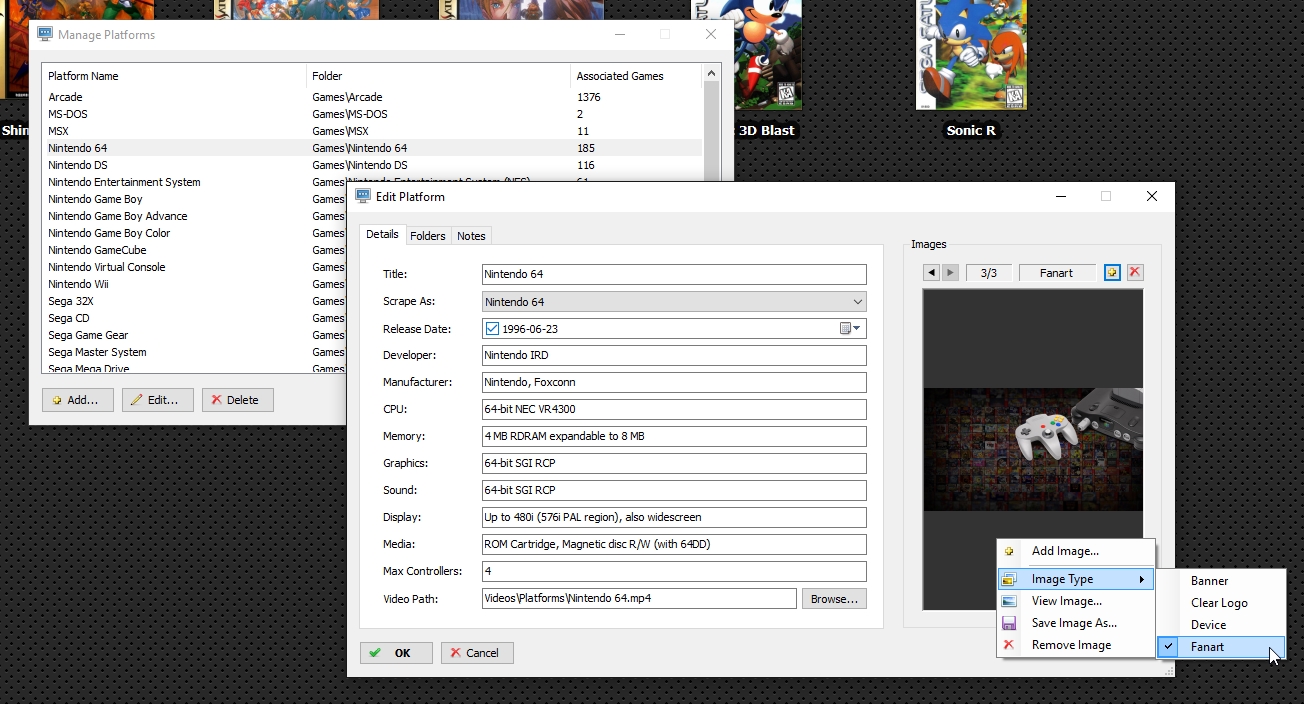Click the red remove image icon
Image resolution: width=1304 pixels, height=704 pixels.
[1135, 273]
